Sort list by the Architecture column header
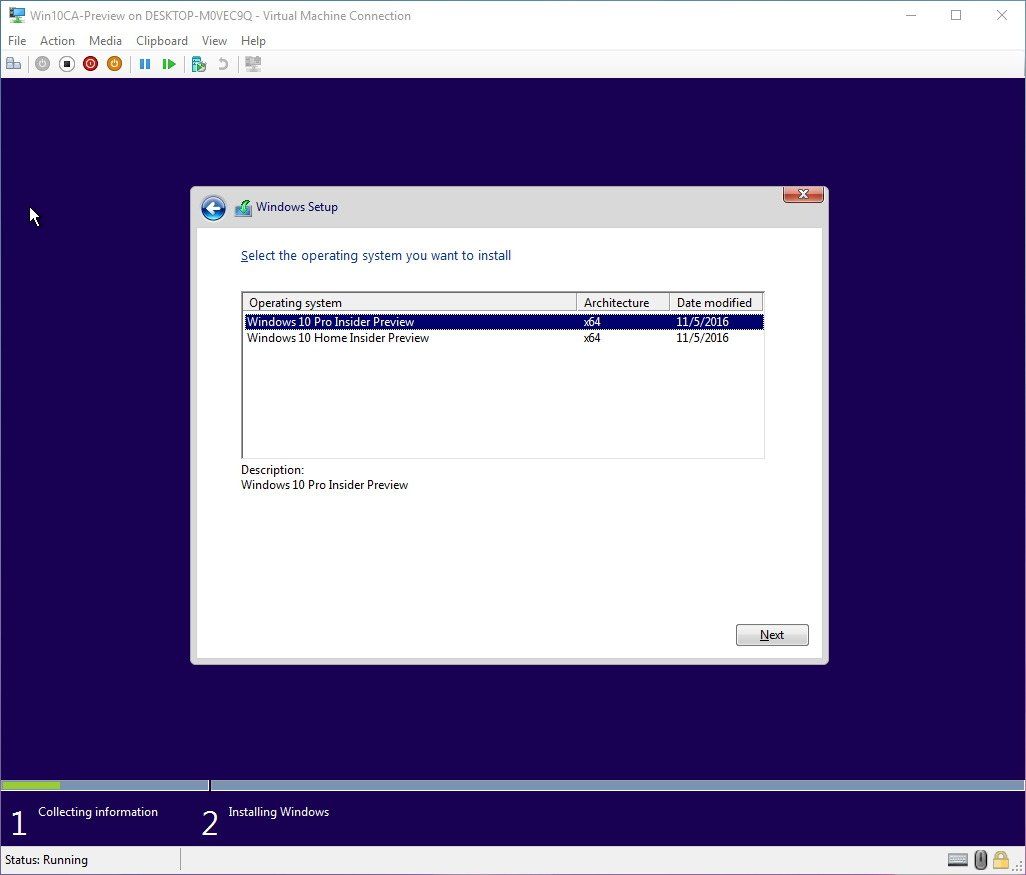Image resolution: width=1026 pixels, height=875 pixels. (621, 302)
